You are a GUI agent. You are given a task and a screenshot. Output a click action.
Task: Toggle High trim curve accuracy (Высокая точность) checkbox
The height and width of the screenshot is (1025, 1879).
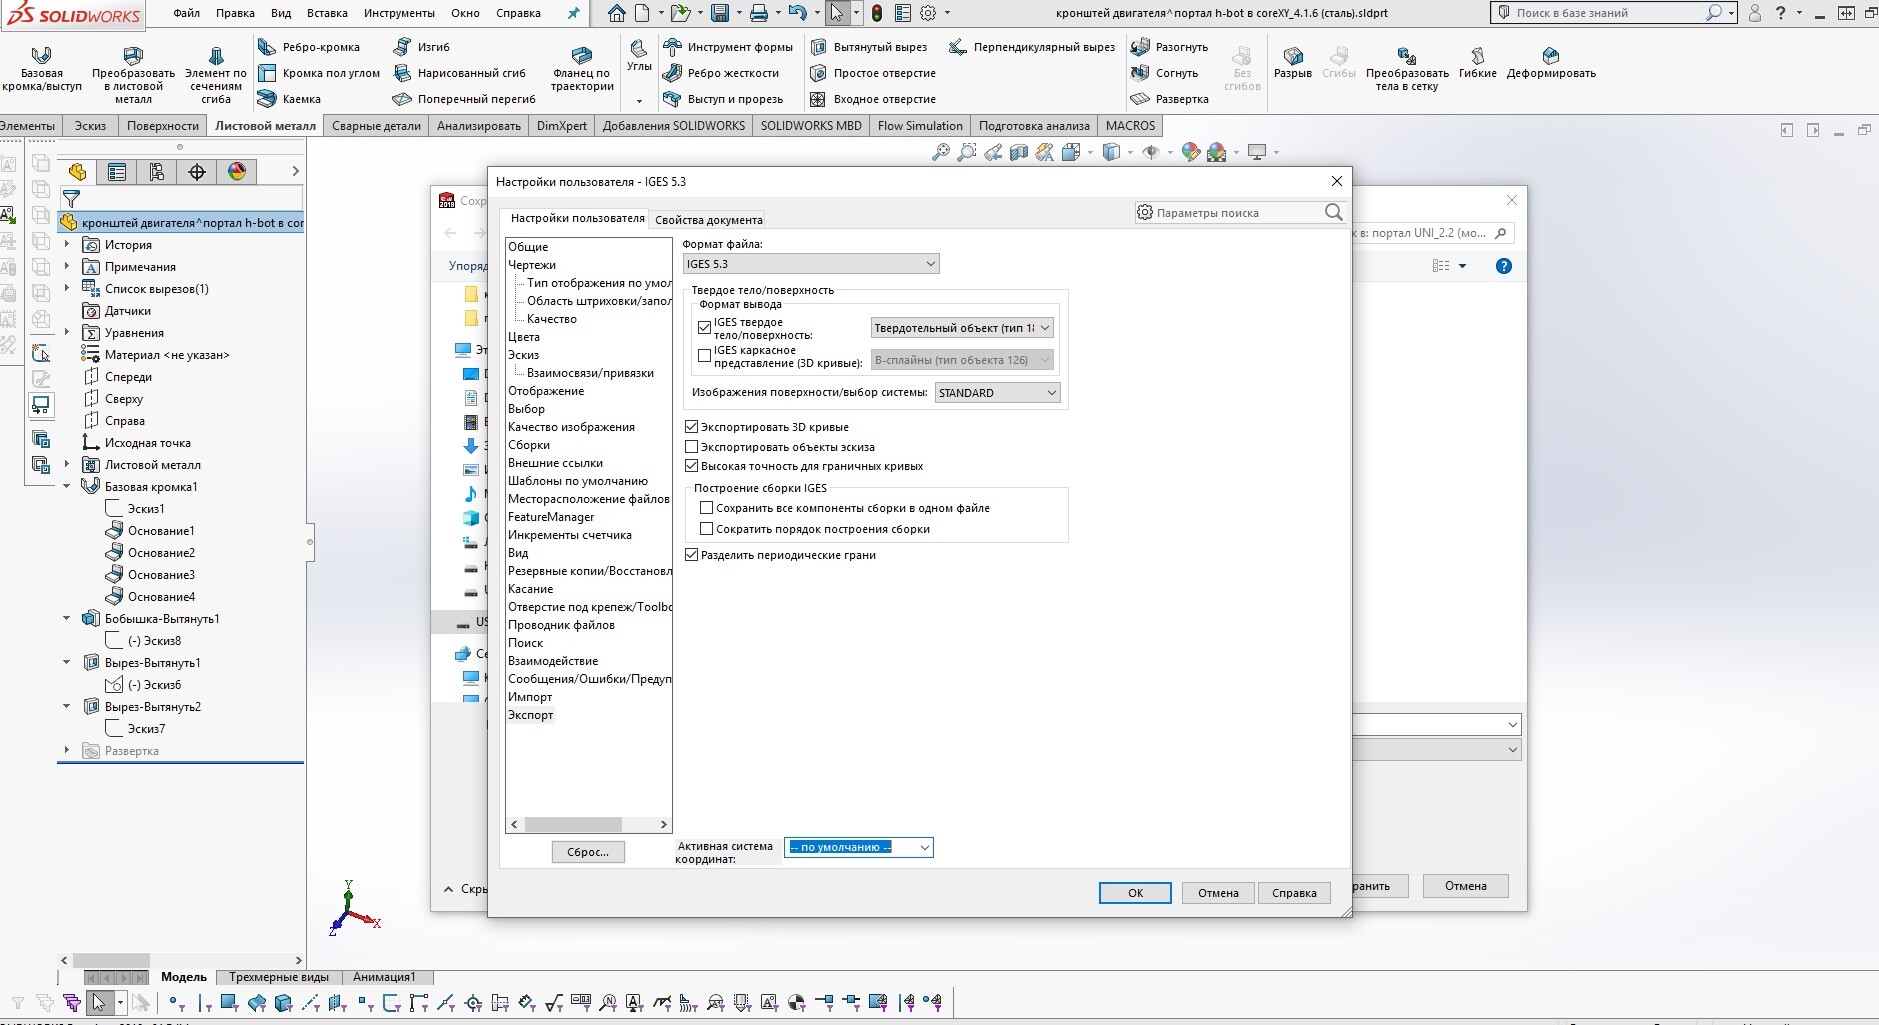[x=691, y=466]
